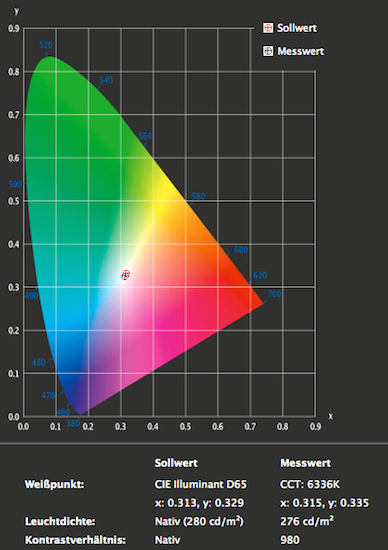Viewport: 388px width, 550px height.
Task: Click the Messwert column header in the table
Action: 306,463
